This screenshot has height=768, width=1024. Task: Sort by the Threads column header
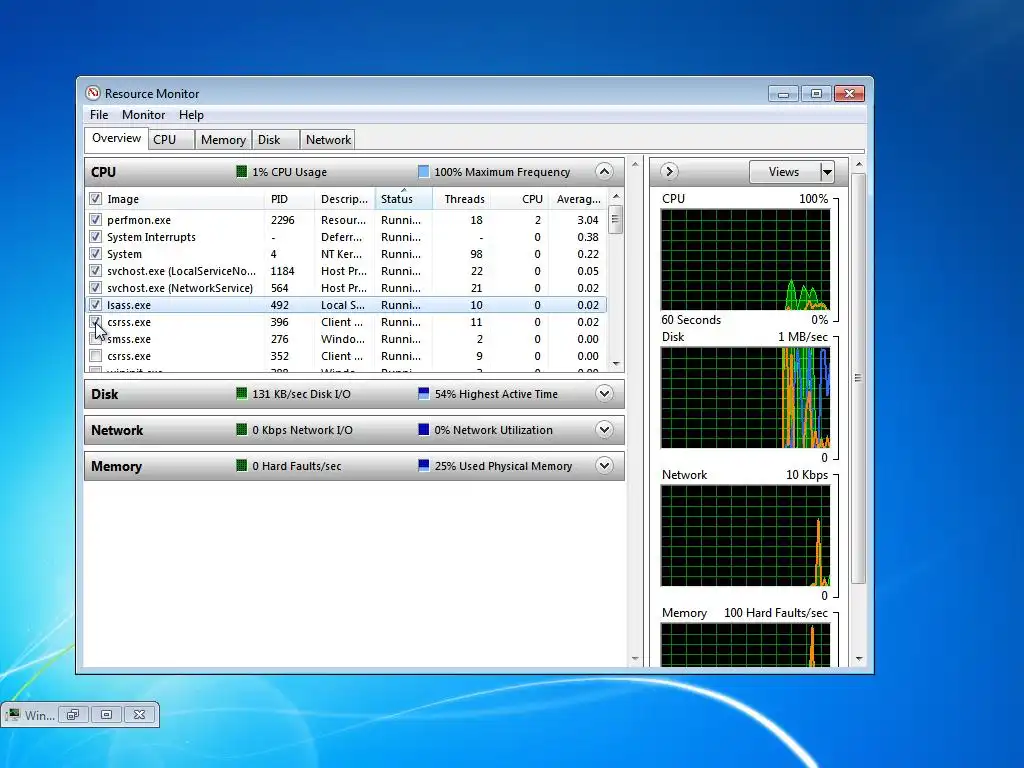(x=461, y=199)
